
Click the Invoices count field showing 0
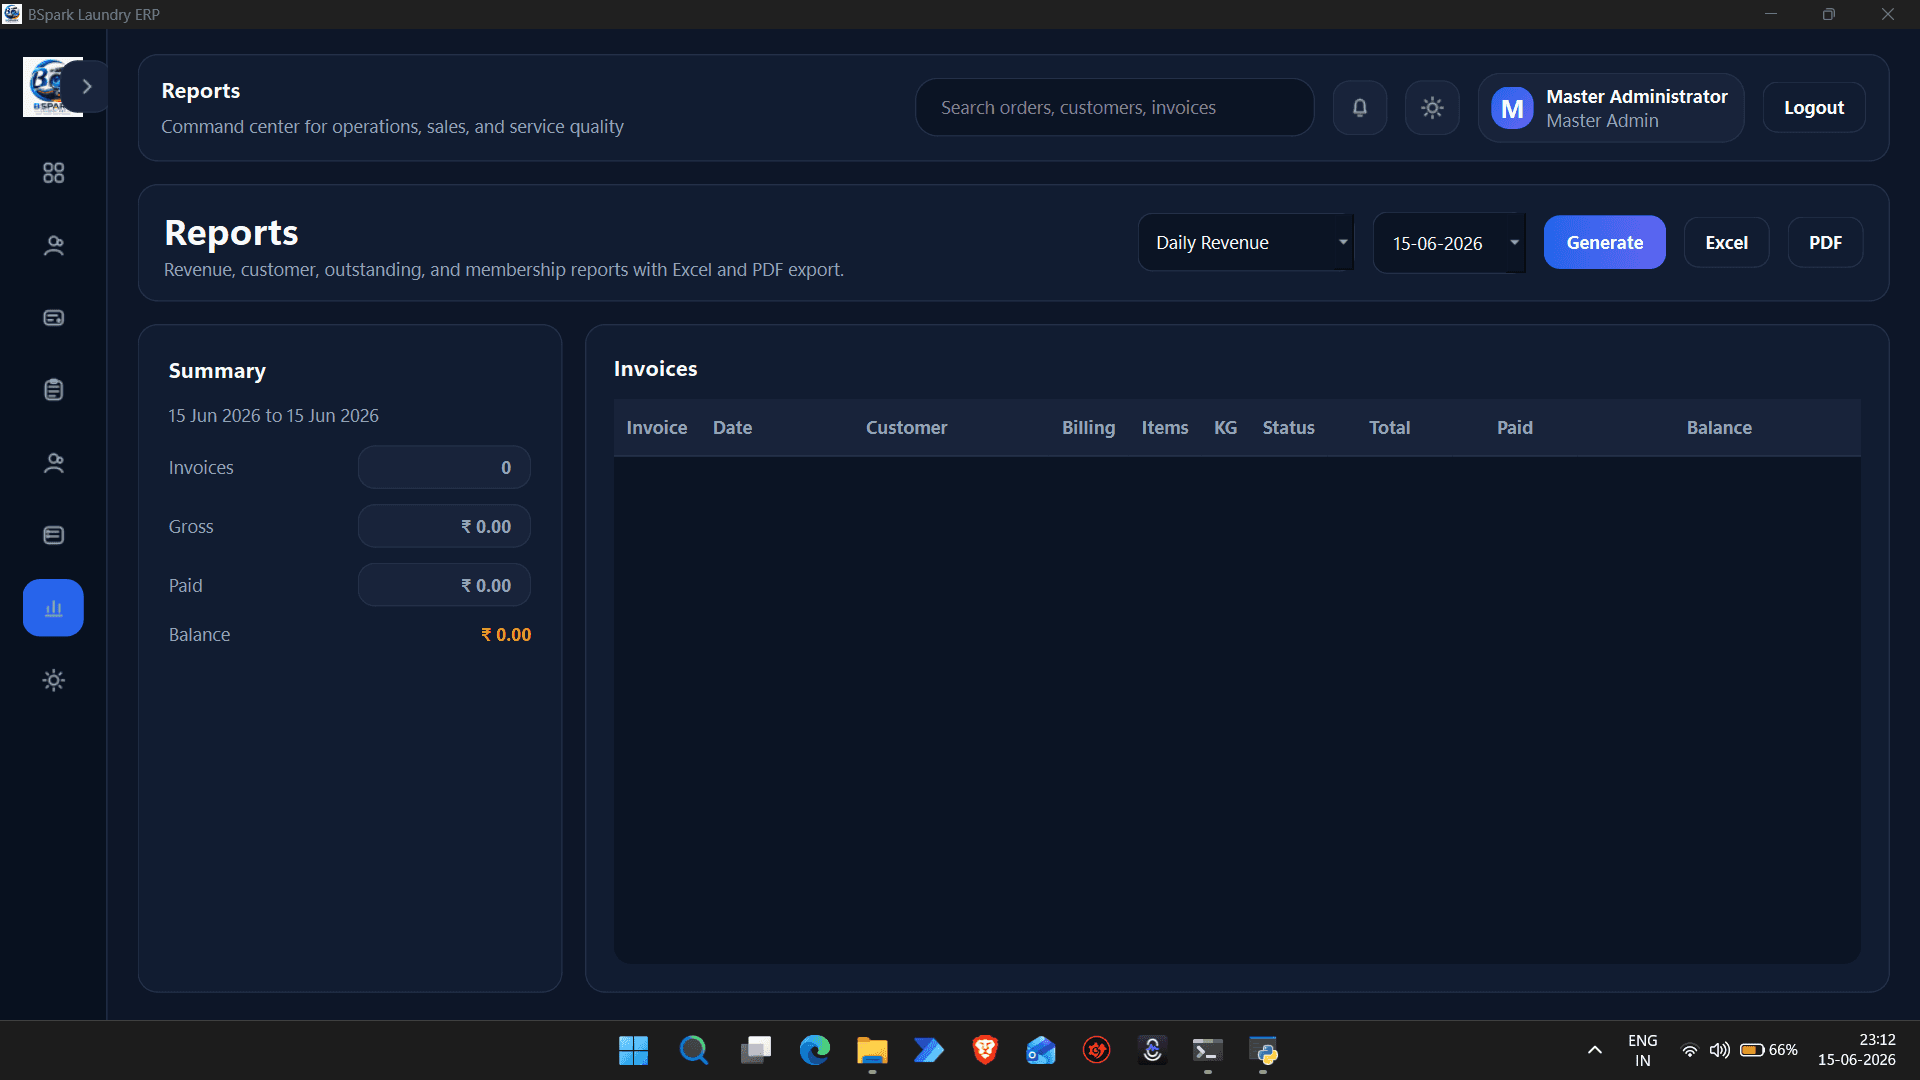[444, 467]
